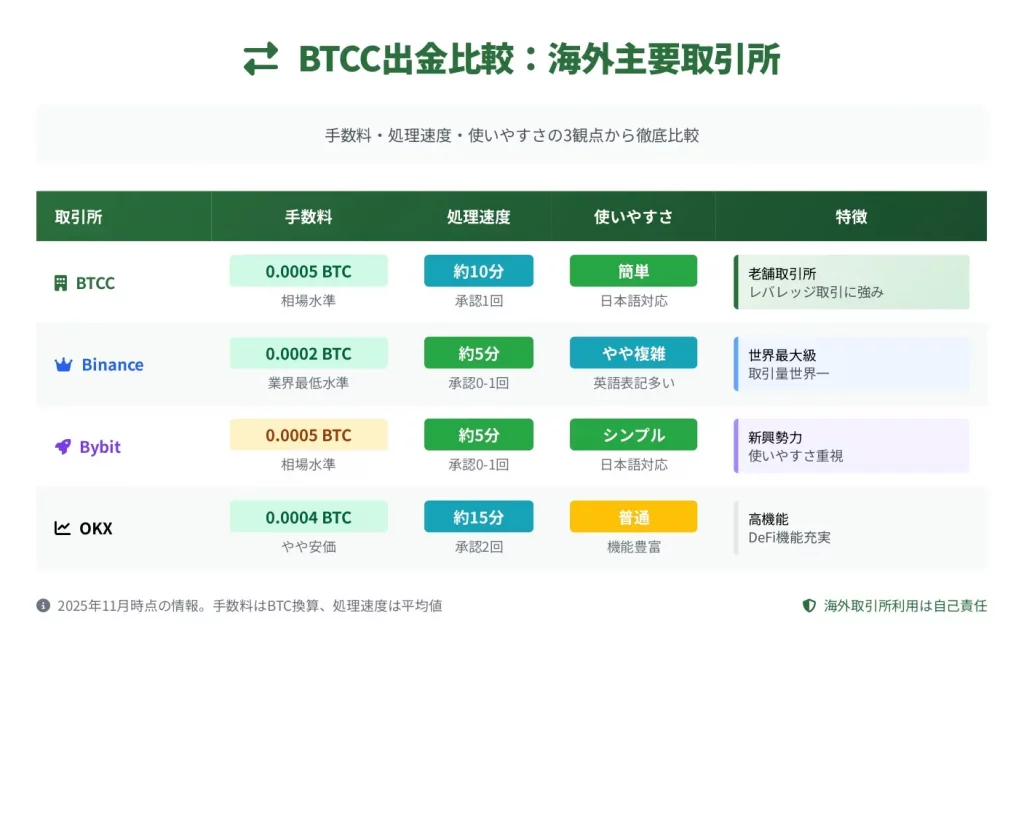This screenshot has width=1024, height=819.
Task: Click Binance's 0.0002 BTC fee badge
Action: [x=308, y=353]
